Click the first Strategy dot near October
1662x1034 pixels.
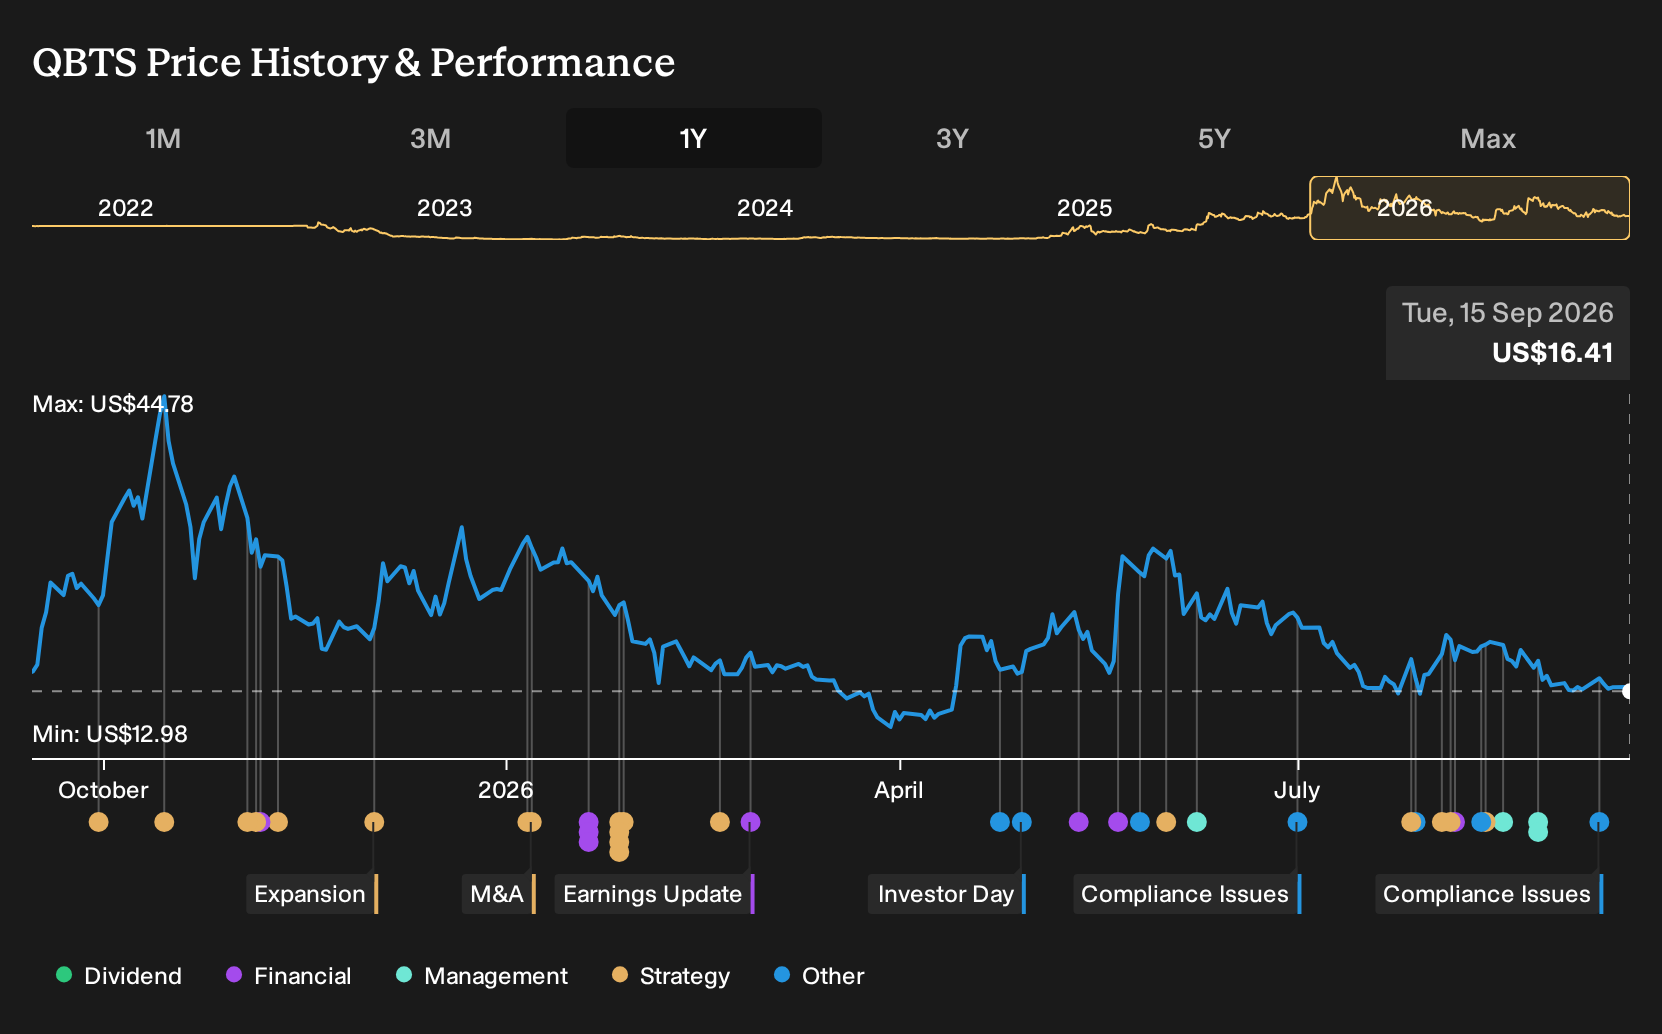pyautogui.click(x=98, y=822)
